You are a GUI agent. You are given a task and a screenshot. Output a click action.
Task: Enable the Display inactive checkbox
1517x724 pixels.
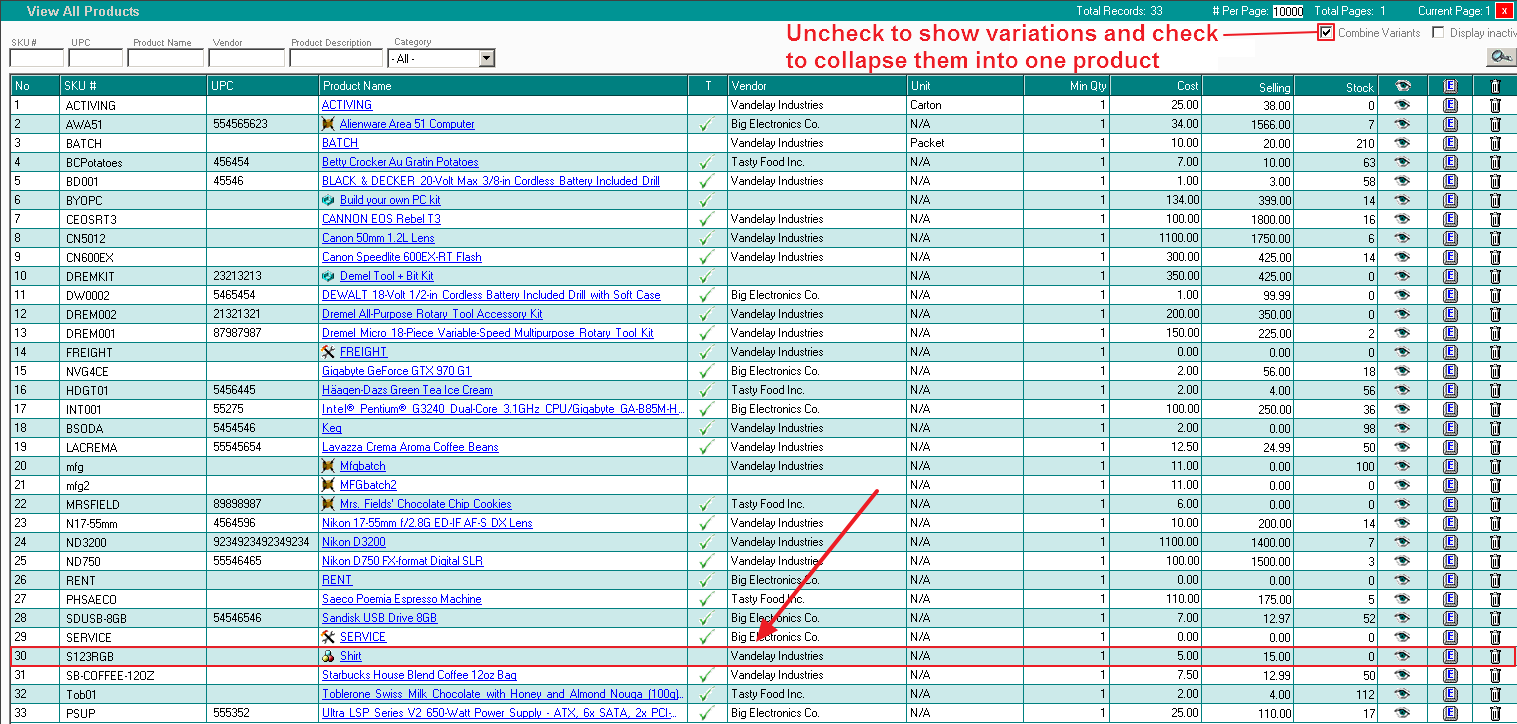tap(1438, 33)
